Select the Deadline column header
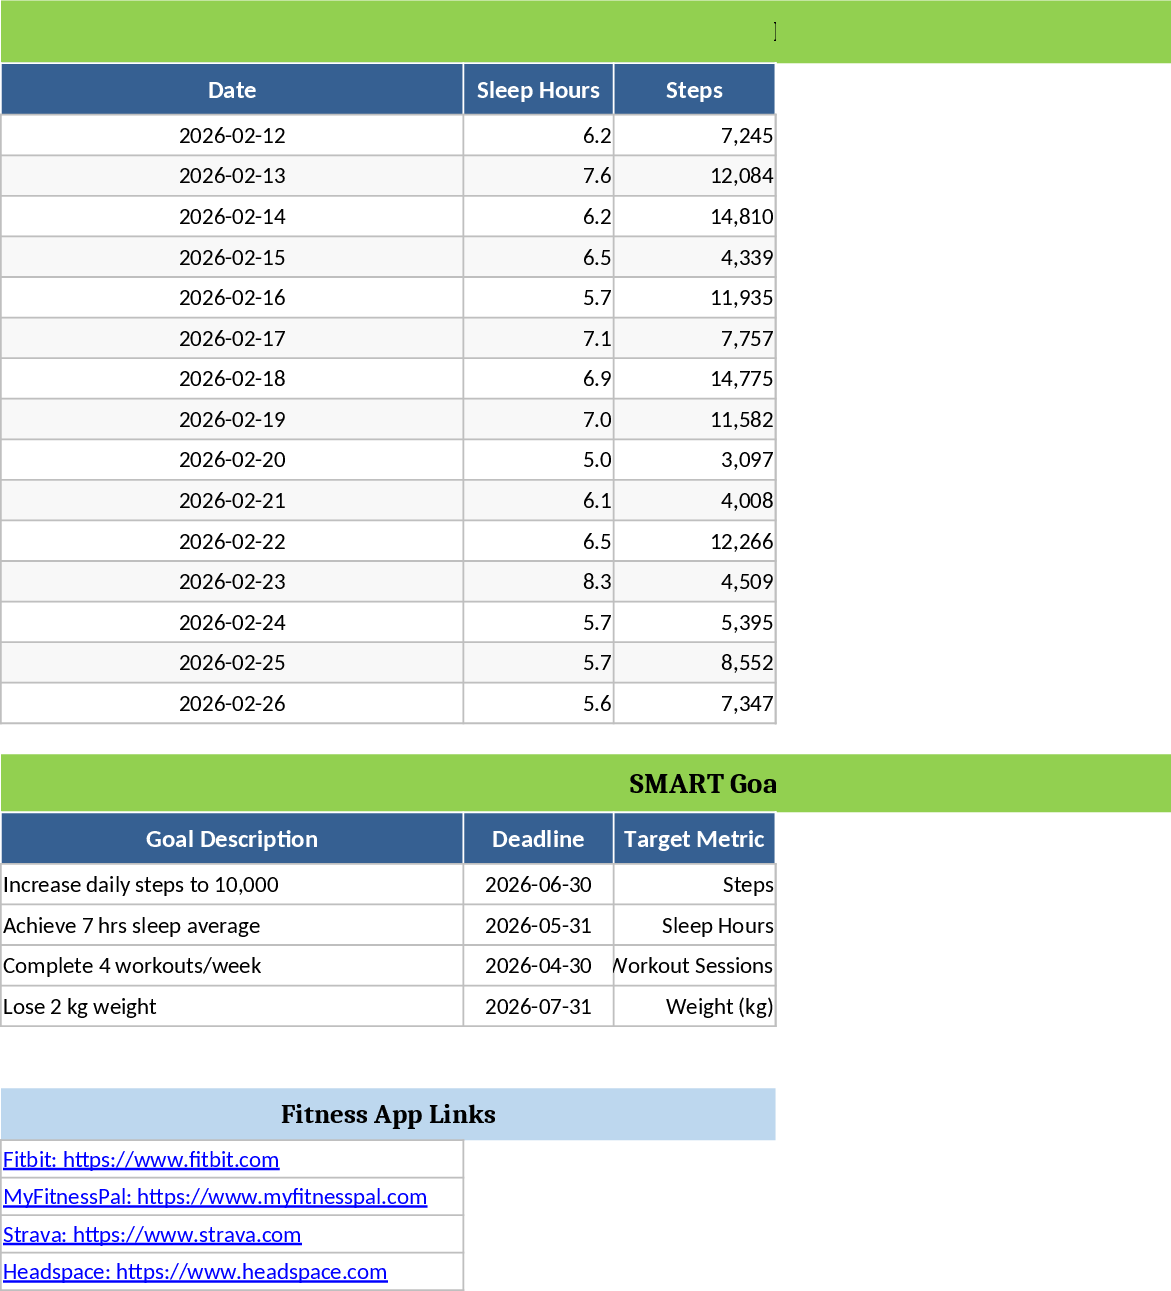Image resolution: width=1171 pixels, height=1291 pixels. coord(538,839)
